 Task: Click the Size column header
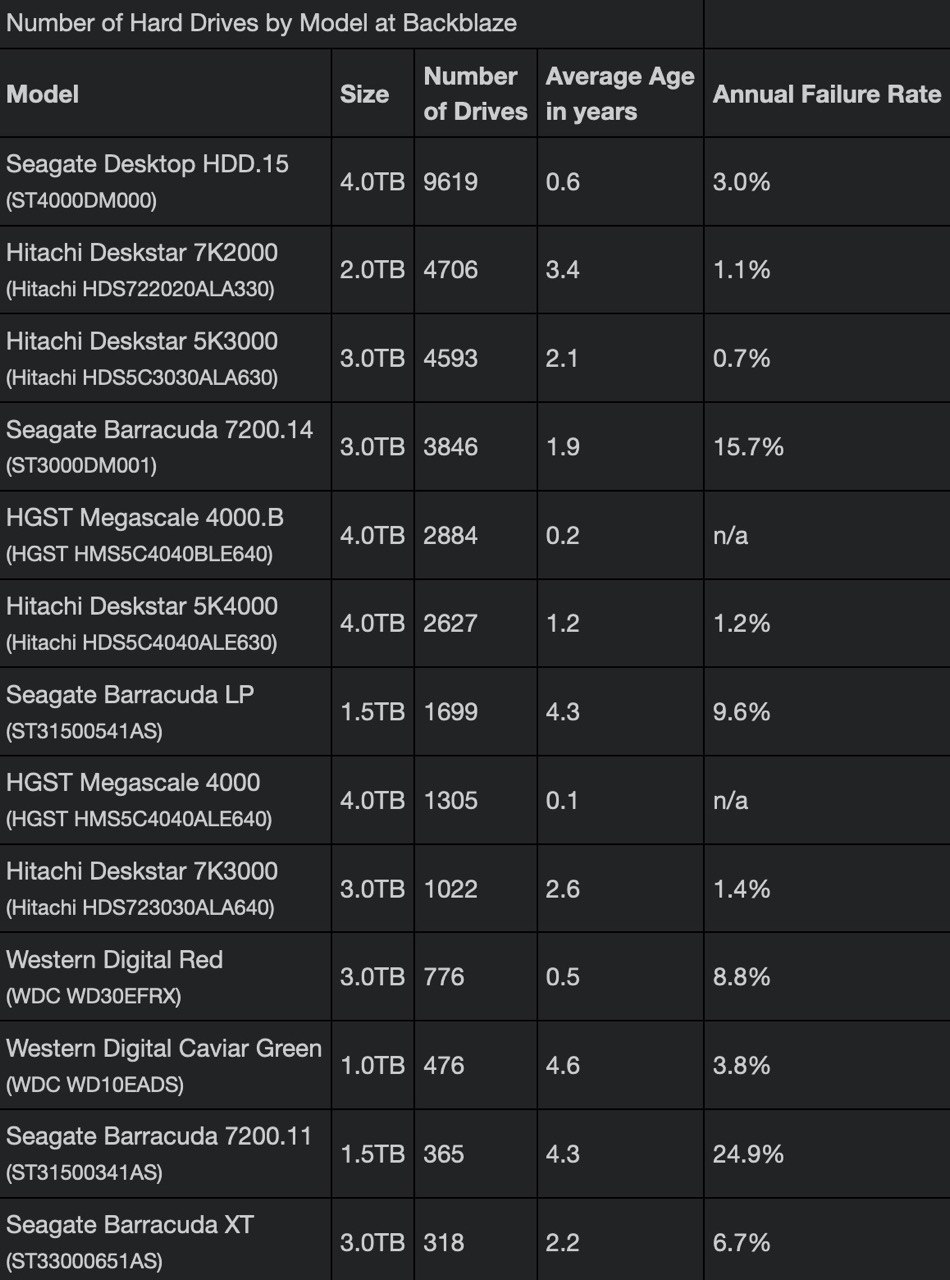pos(364,95)
